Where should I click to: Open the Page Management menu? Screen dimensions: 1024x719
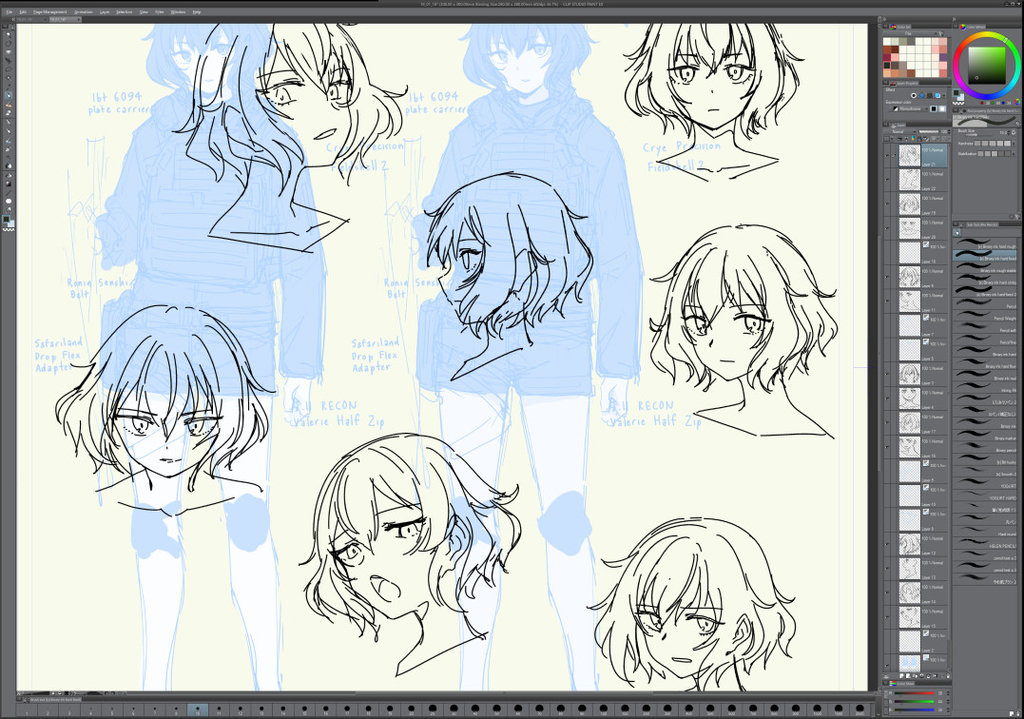click(x=50, y=12)
